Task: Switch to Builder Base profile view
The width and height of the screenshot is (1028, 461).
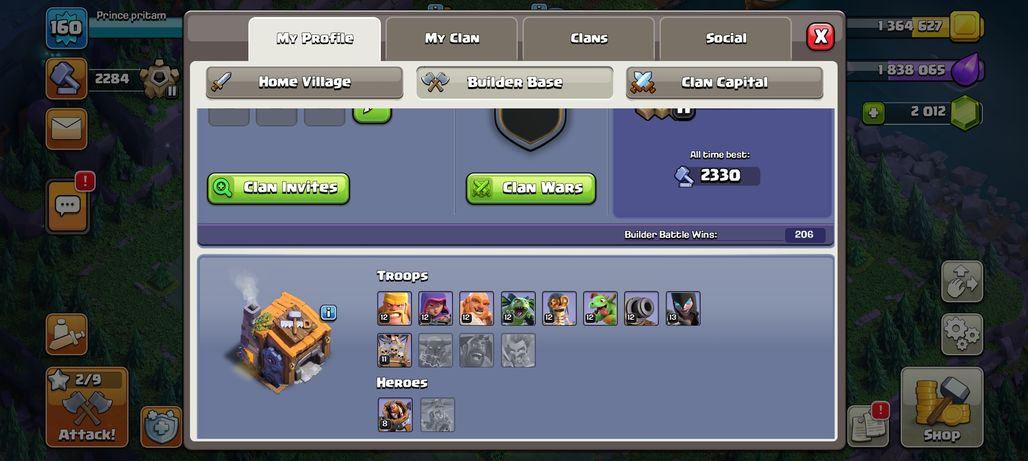Action: click(515, 83)
